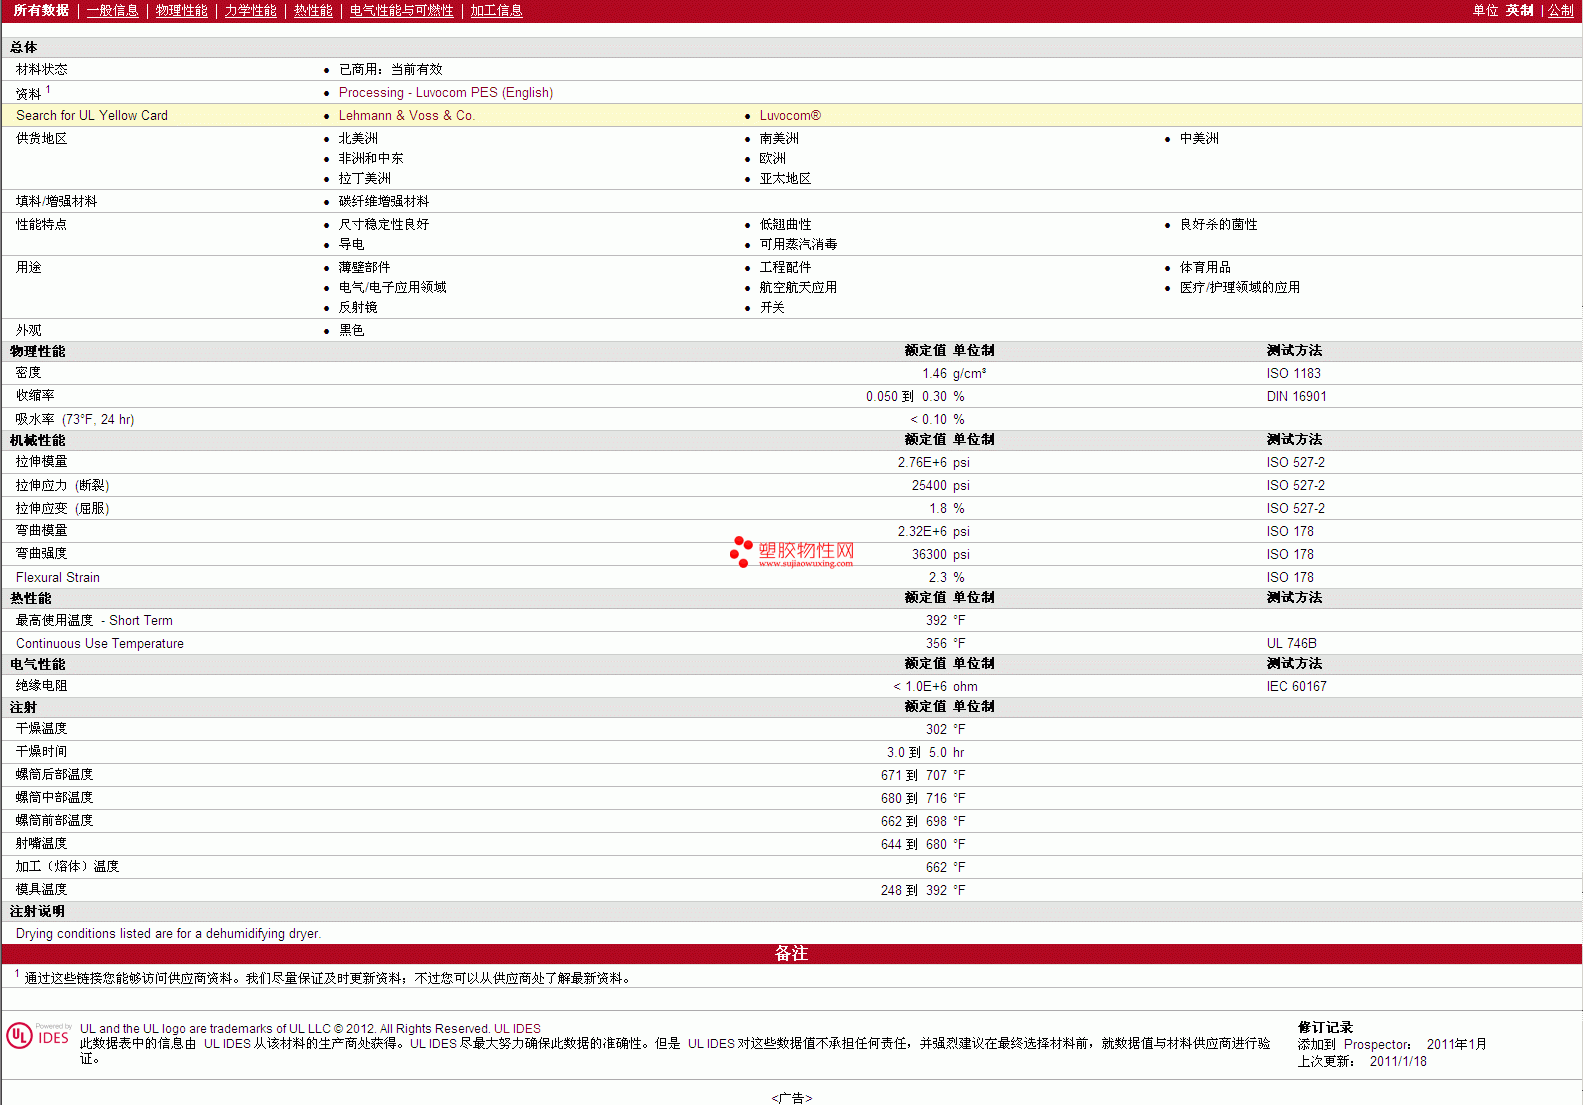Open Lehmann & Voss & Co. link
The height and width of the screenshot is (1105, 1583).
[x=406, y=115]
